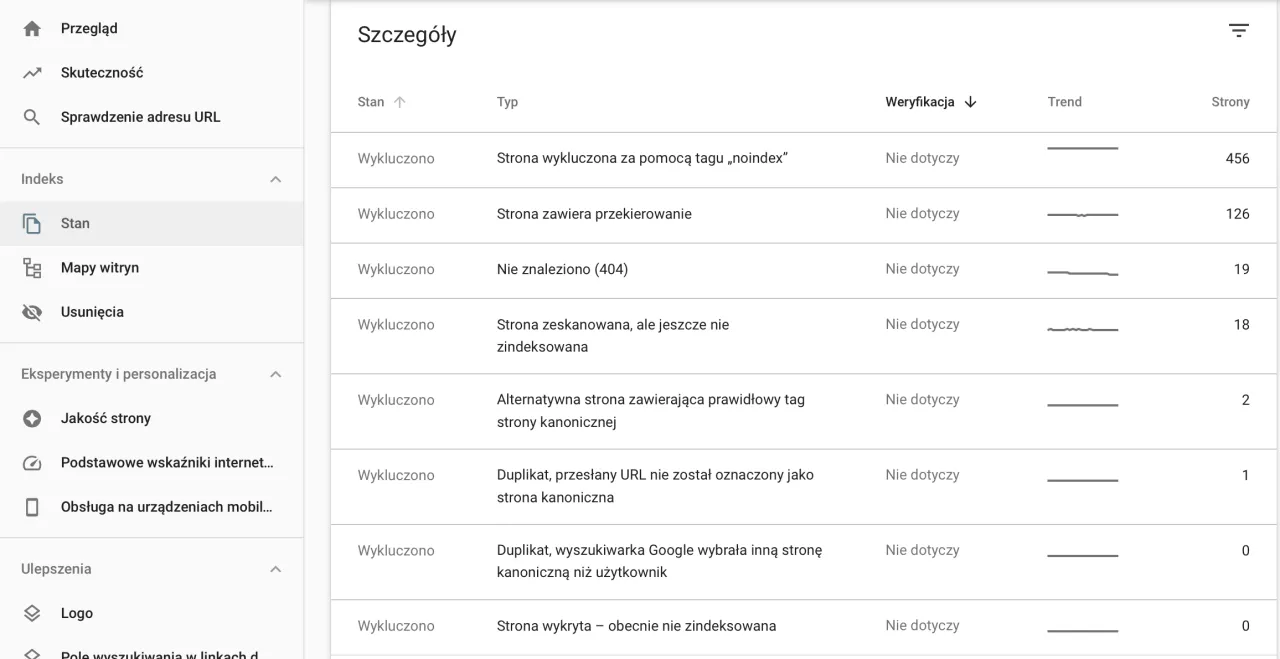Image resolution: width=1280 pixels, height=659 pixels.
Task: Click the Usunięcia hidden-eye icon
Action: click(31, 311)
